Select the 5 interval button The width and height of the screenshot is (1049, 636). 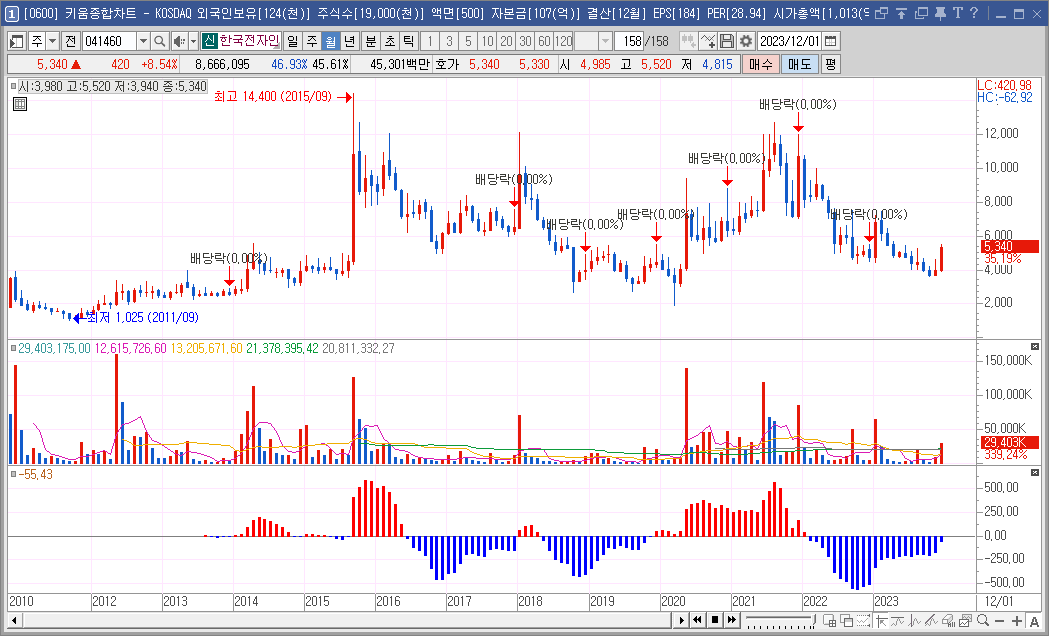(468, 41)
